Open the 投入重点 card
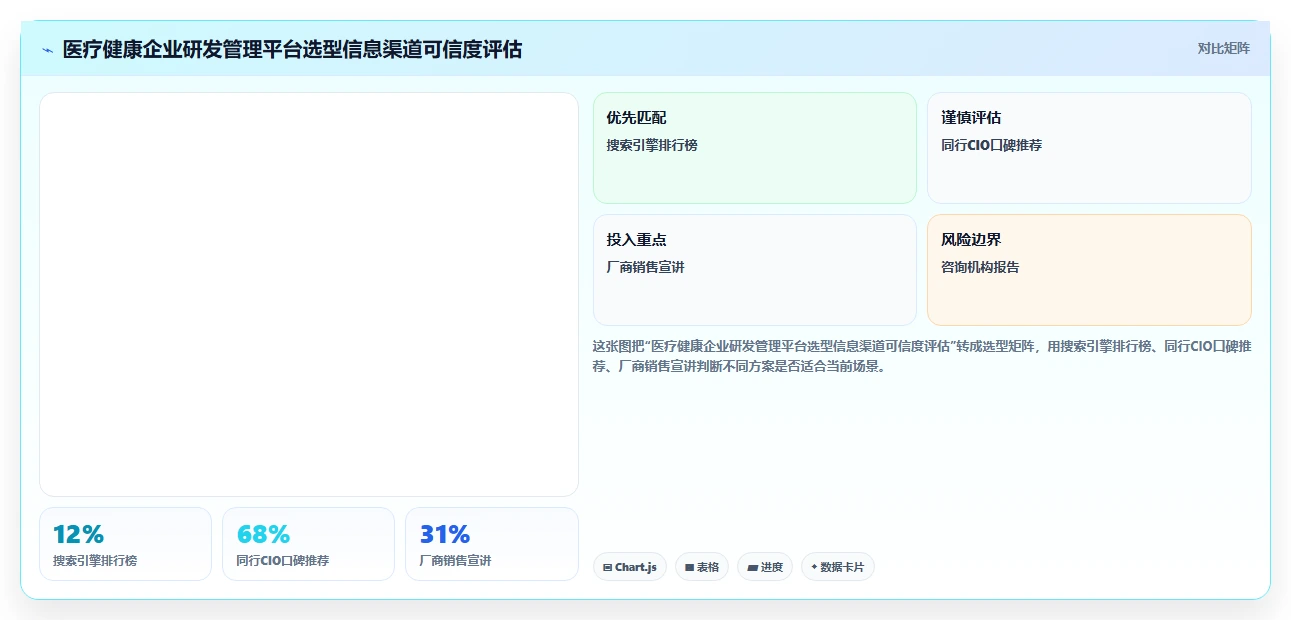The image size is (1291, 620). pyautogui.click(x=755, y=270)
